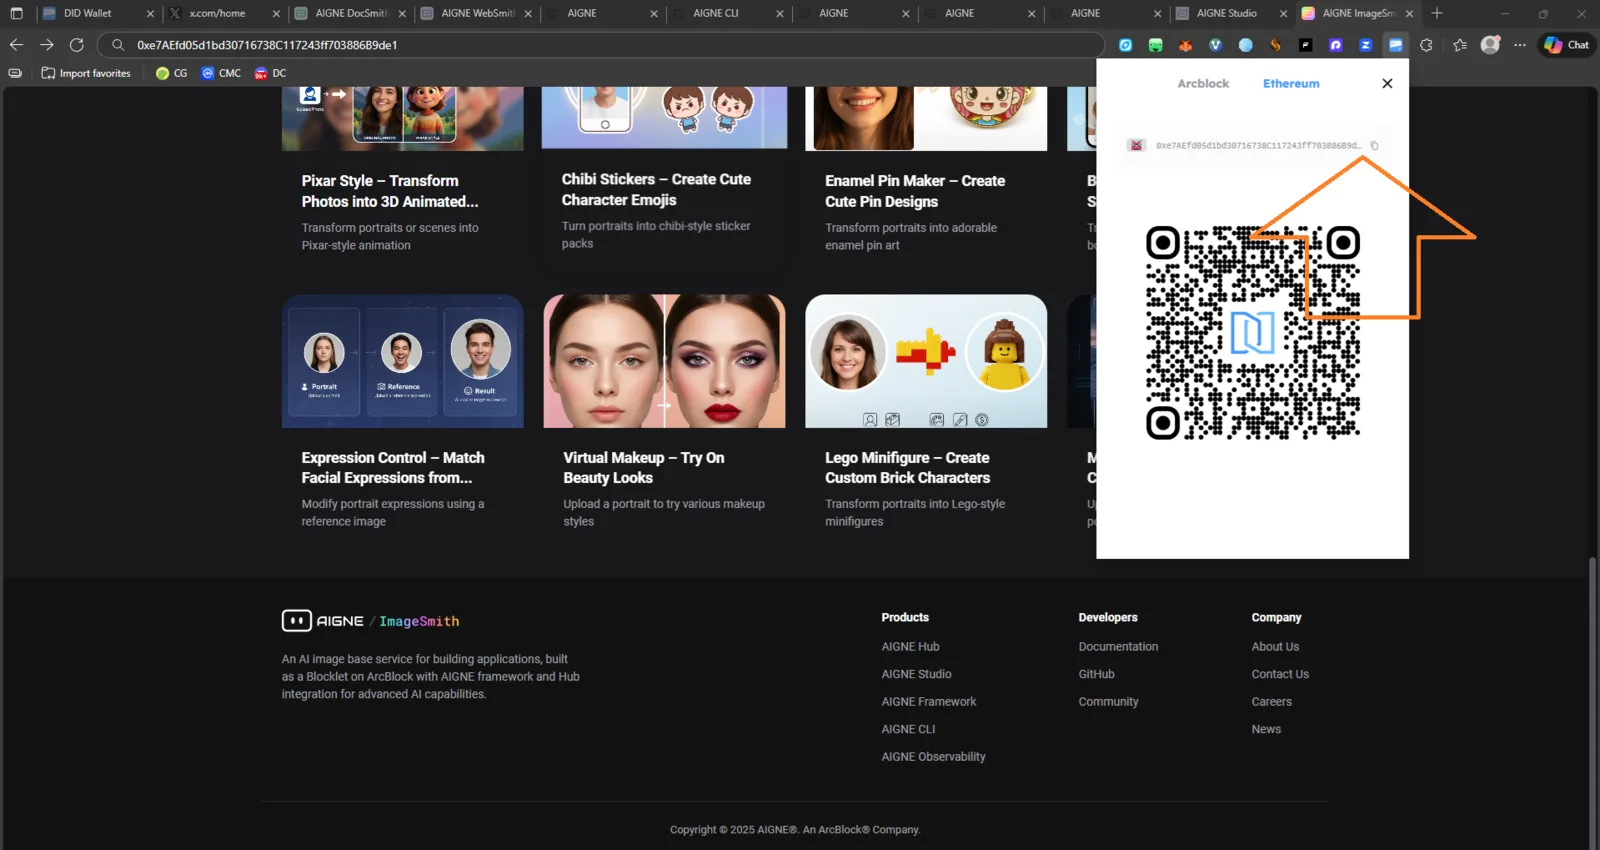Open the GitHub footer link
Viewport: 1600px width, 850px height.
pyautogui.click(x=1096, y=674)
